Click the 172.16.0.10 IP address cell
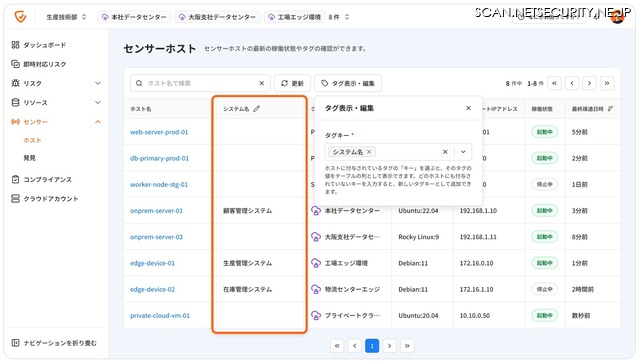 (476, 263)
